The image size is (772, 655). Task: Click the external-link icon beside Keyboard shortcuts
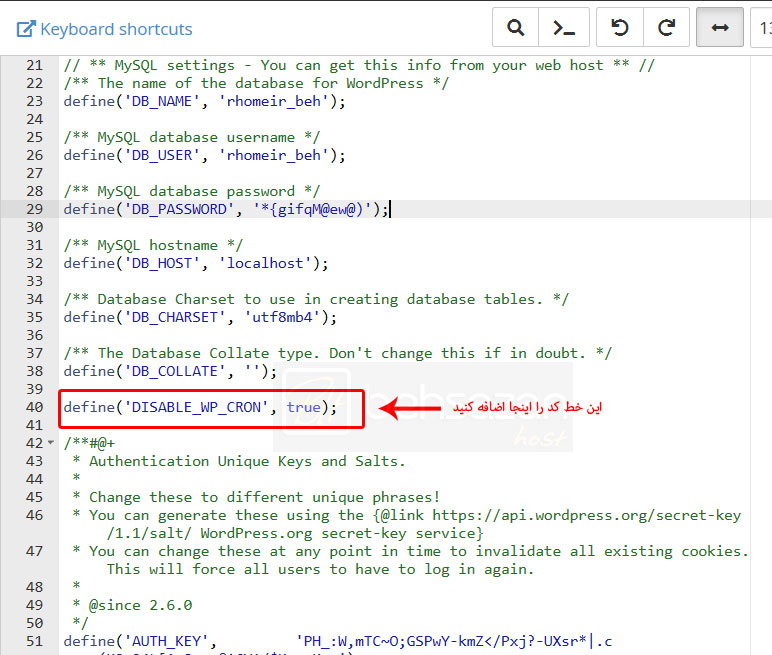click(x=26, y=29)
